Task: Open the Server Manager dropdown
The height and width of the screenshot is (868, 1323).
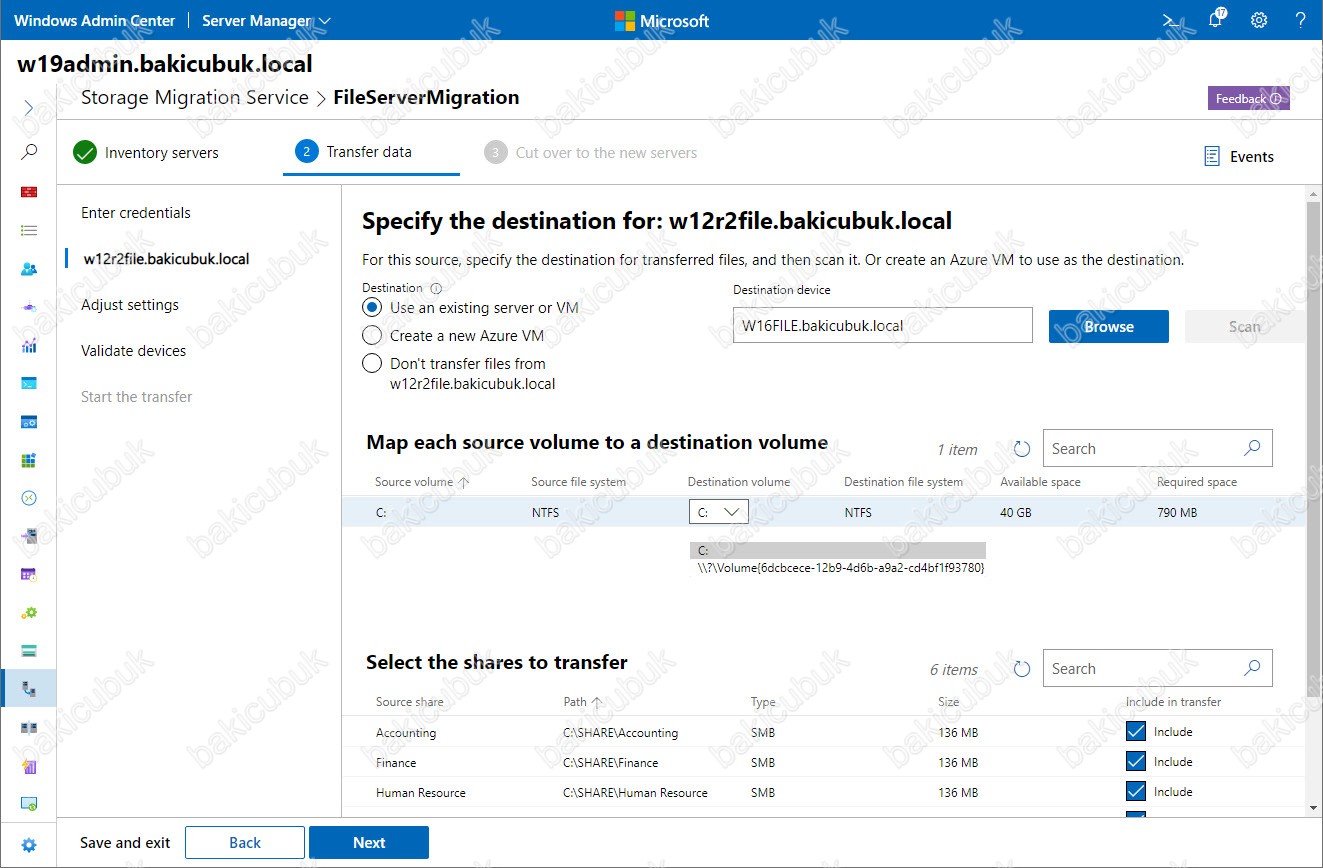Action: click(266, 20)
